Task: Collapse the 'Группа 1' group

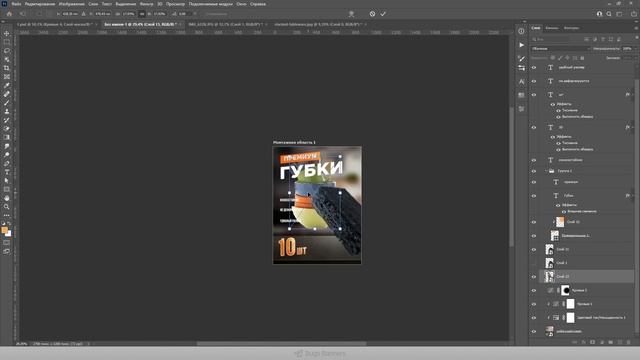Action: pyautogui.click(x=547, y=171)
